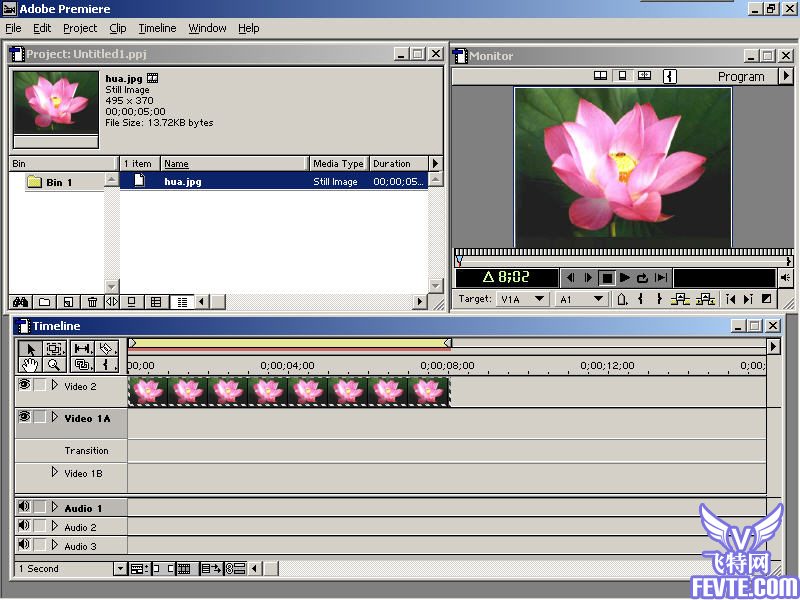Expand the Video 2 track triangle
This screenshot has width=800, height=600.
pos(55,385)
